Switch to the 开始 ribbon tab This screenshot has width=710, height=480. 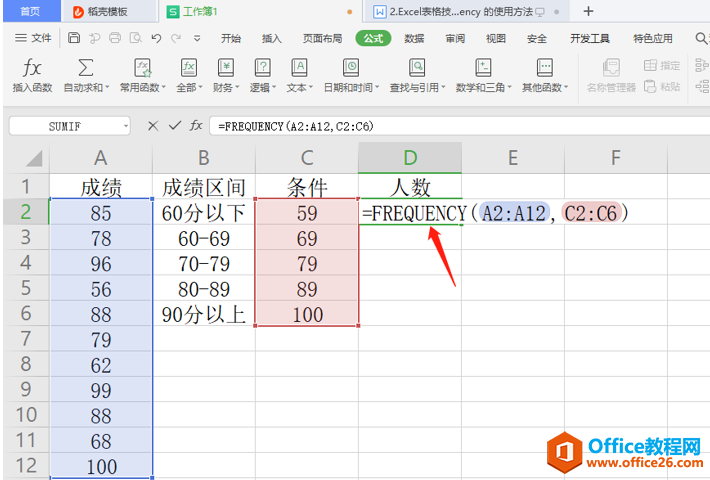[x=231, y=38]
